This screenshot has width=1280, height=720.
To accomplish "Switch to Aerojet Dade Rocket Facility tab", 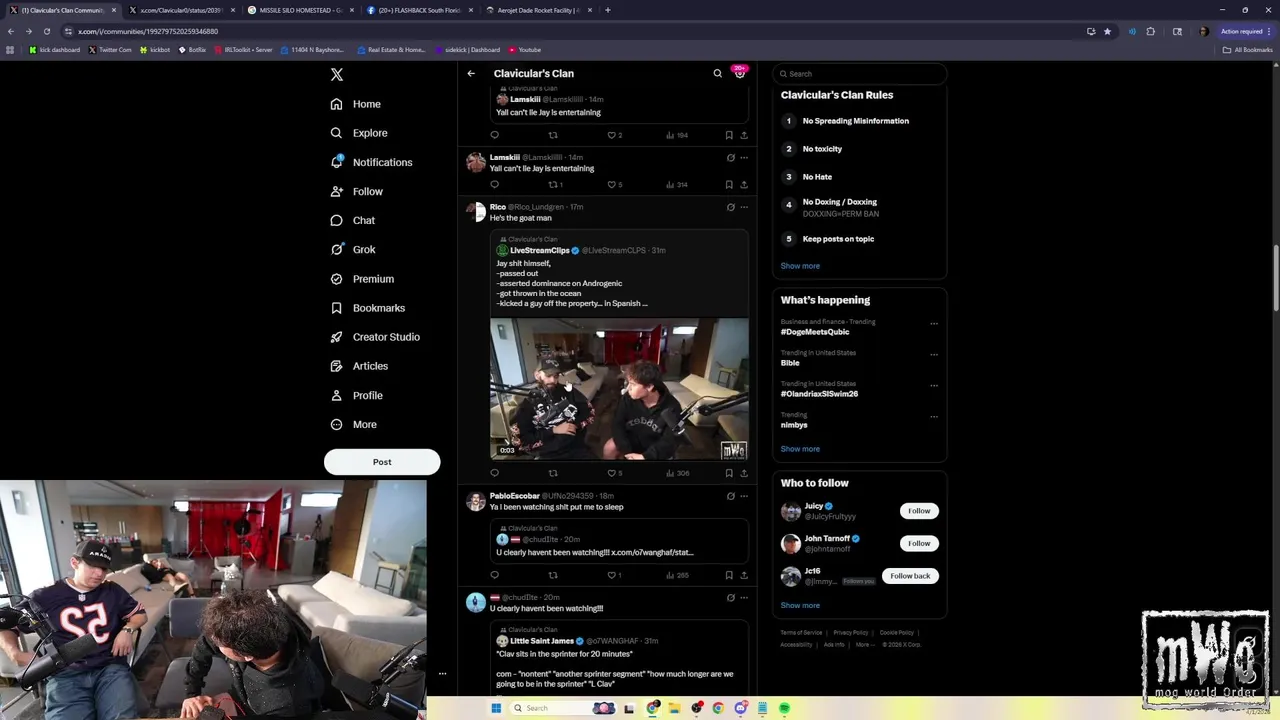I will (x=537, y=10).
